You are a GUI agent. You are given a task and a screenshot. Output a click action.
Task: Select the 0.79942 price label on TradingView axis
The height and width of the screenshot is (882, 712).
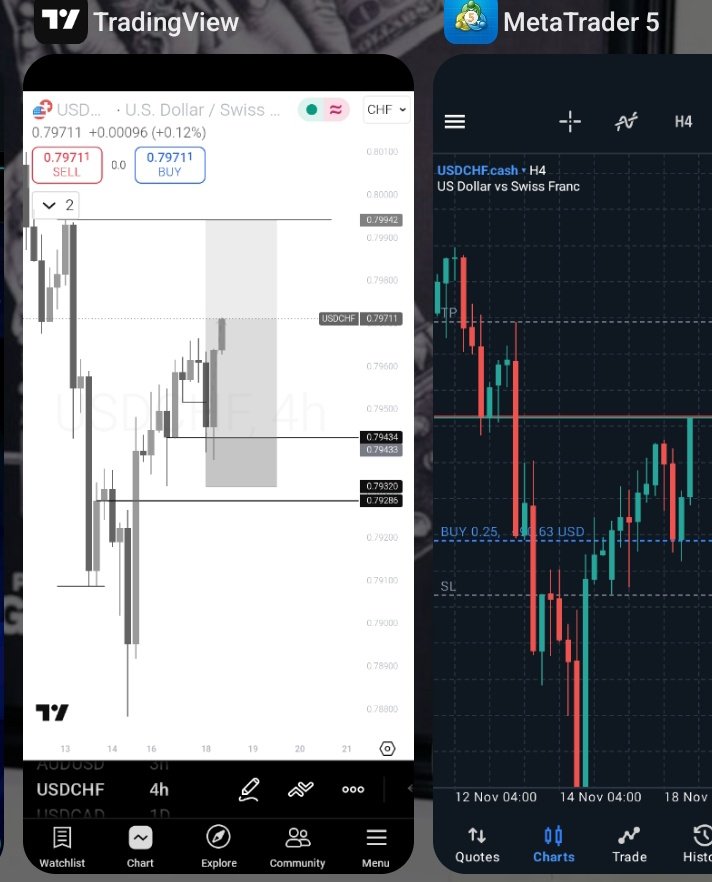coord(381,220)
